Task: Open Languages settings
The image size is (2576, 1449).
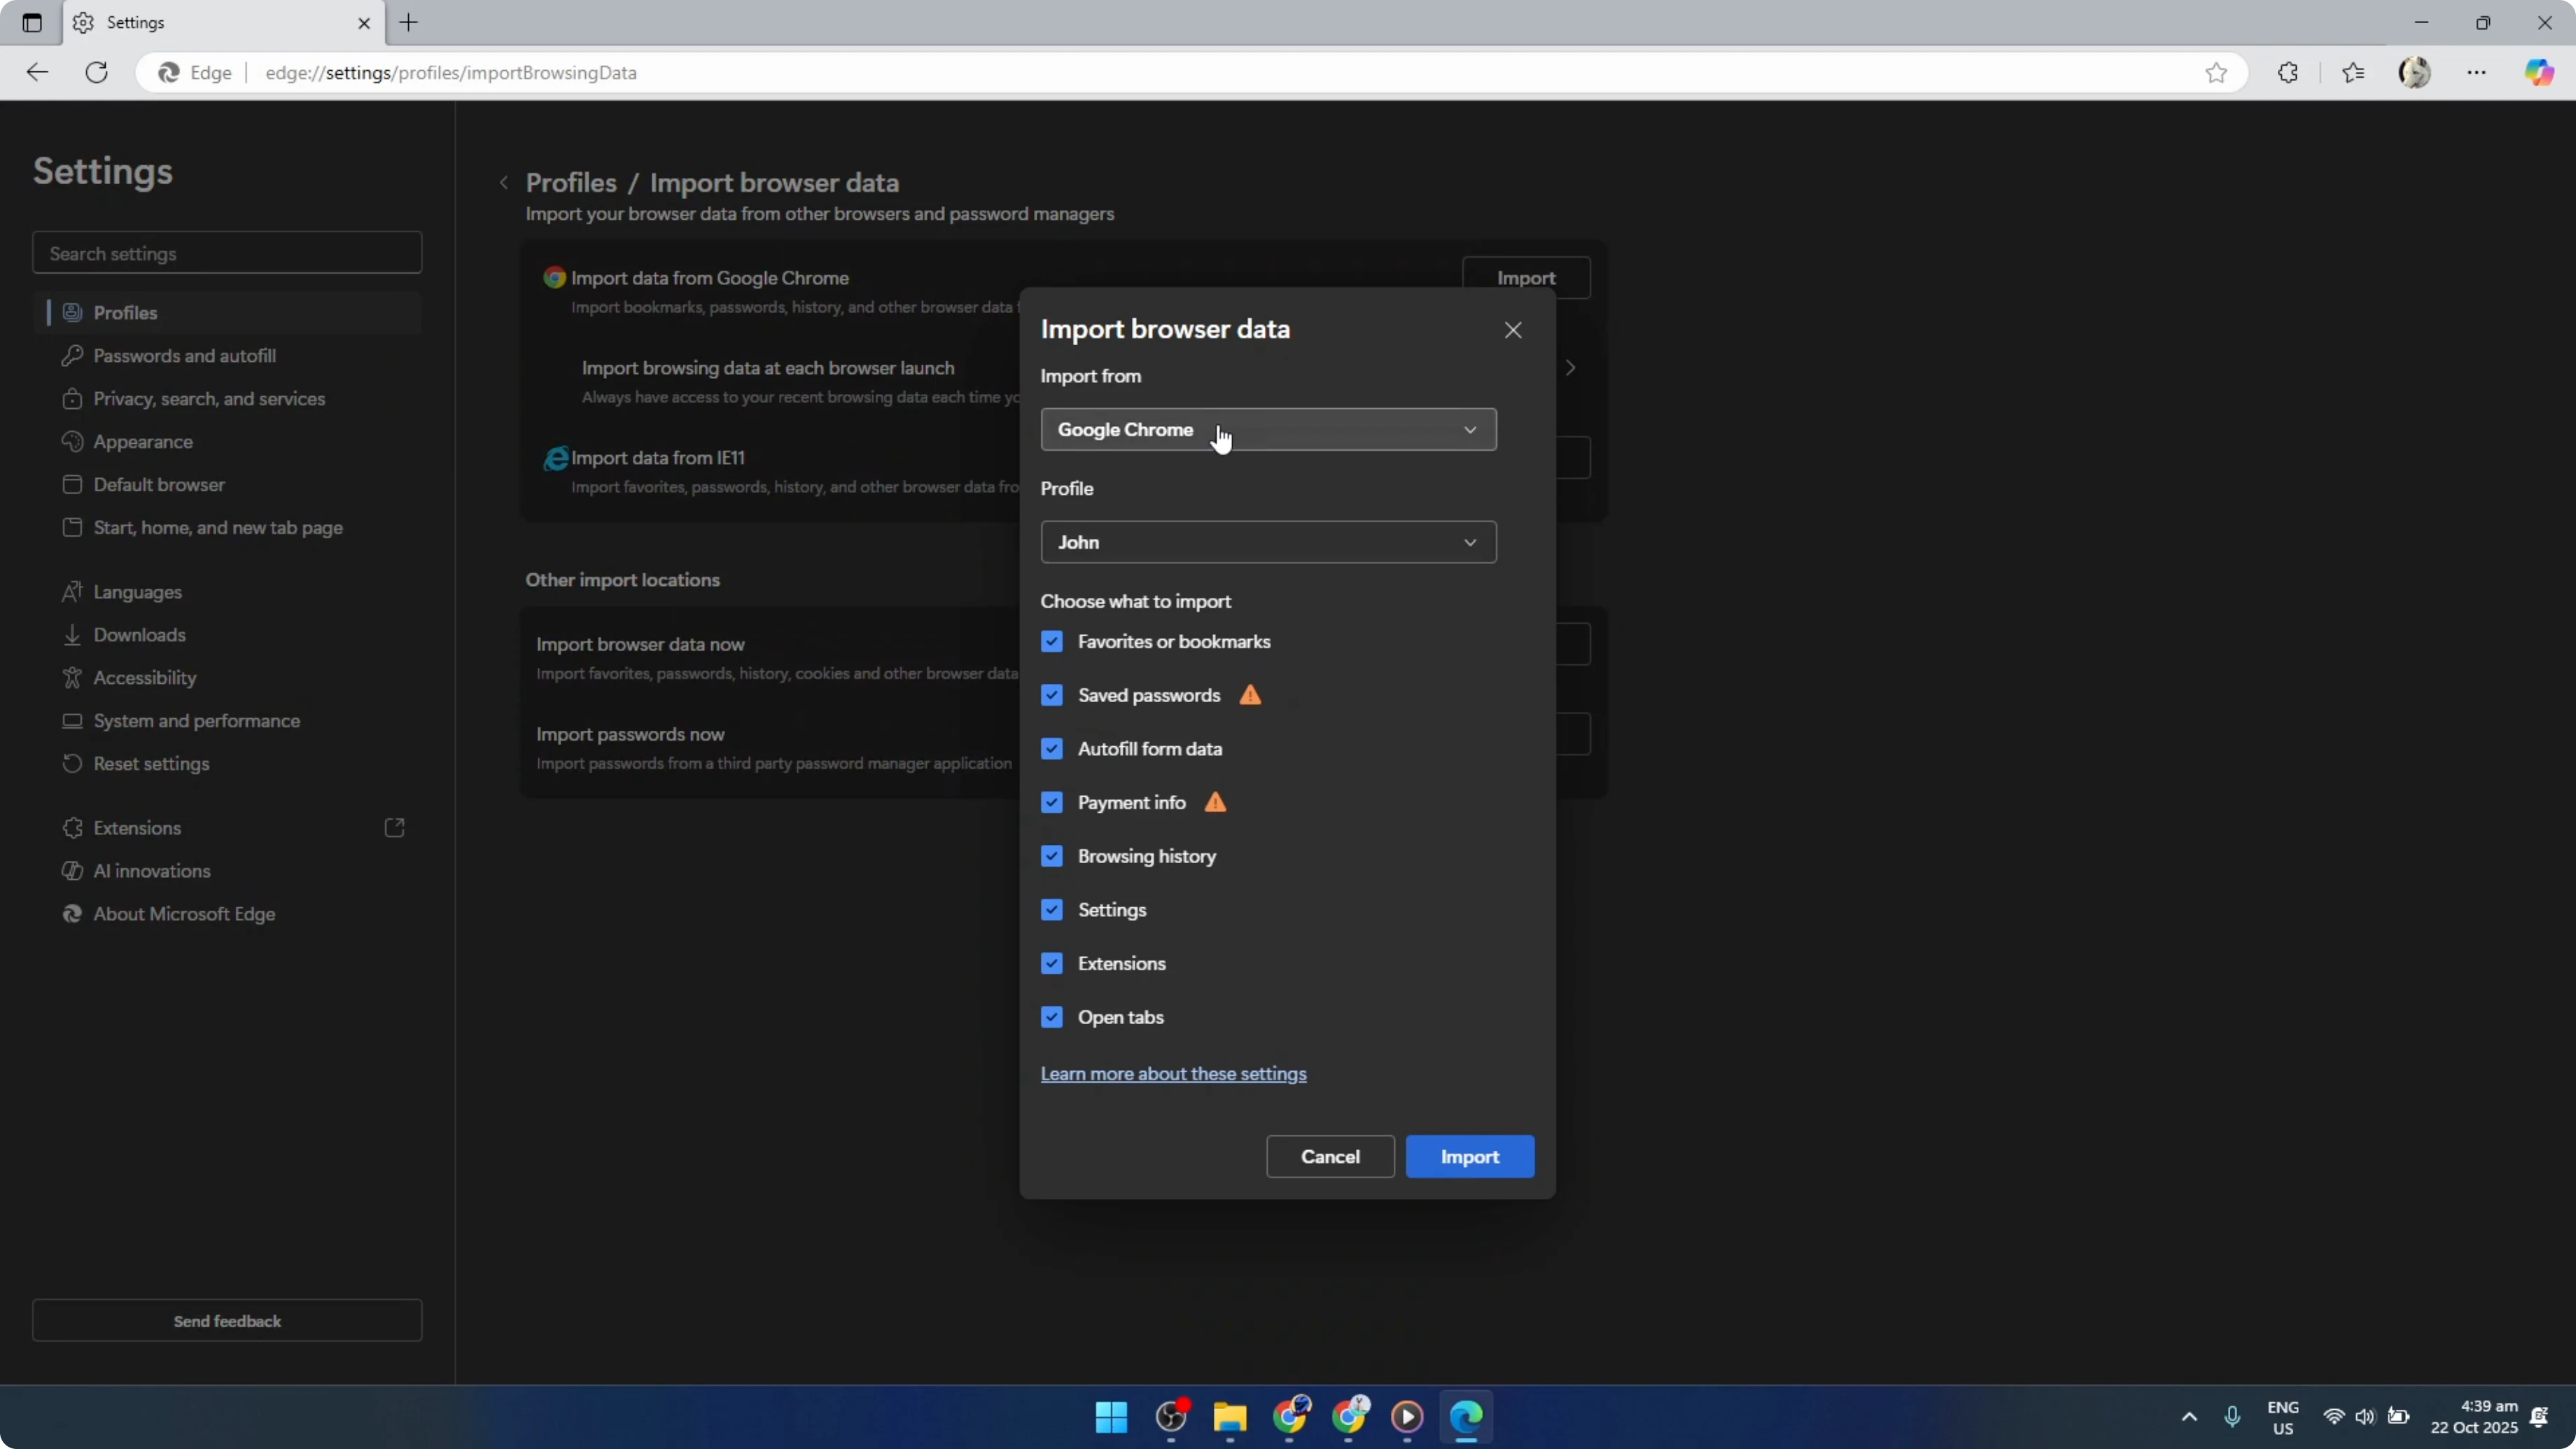Action: 228,592
